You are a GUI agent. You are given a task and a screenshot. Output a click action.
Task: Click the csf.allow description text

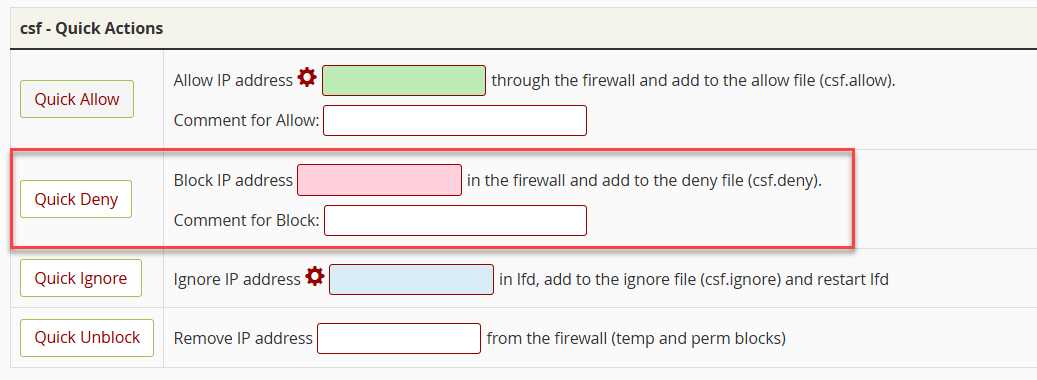click(x=694, y=81)
